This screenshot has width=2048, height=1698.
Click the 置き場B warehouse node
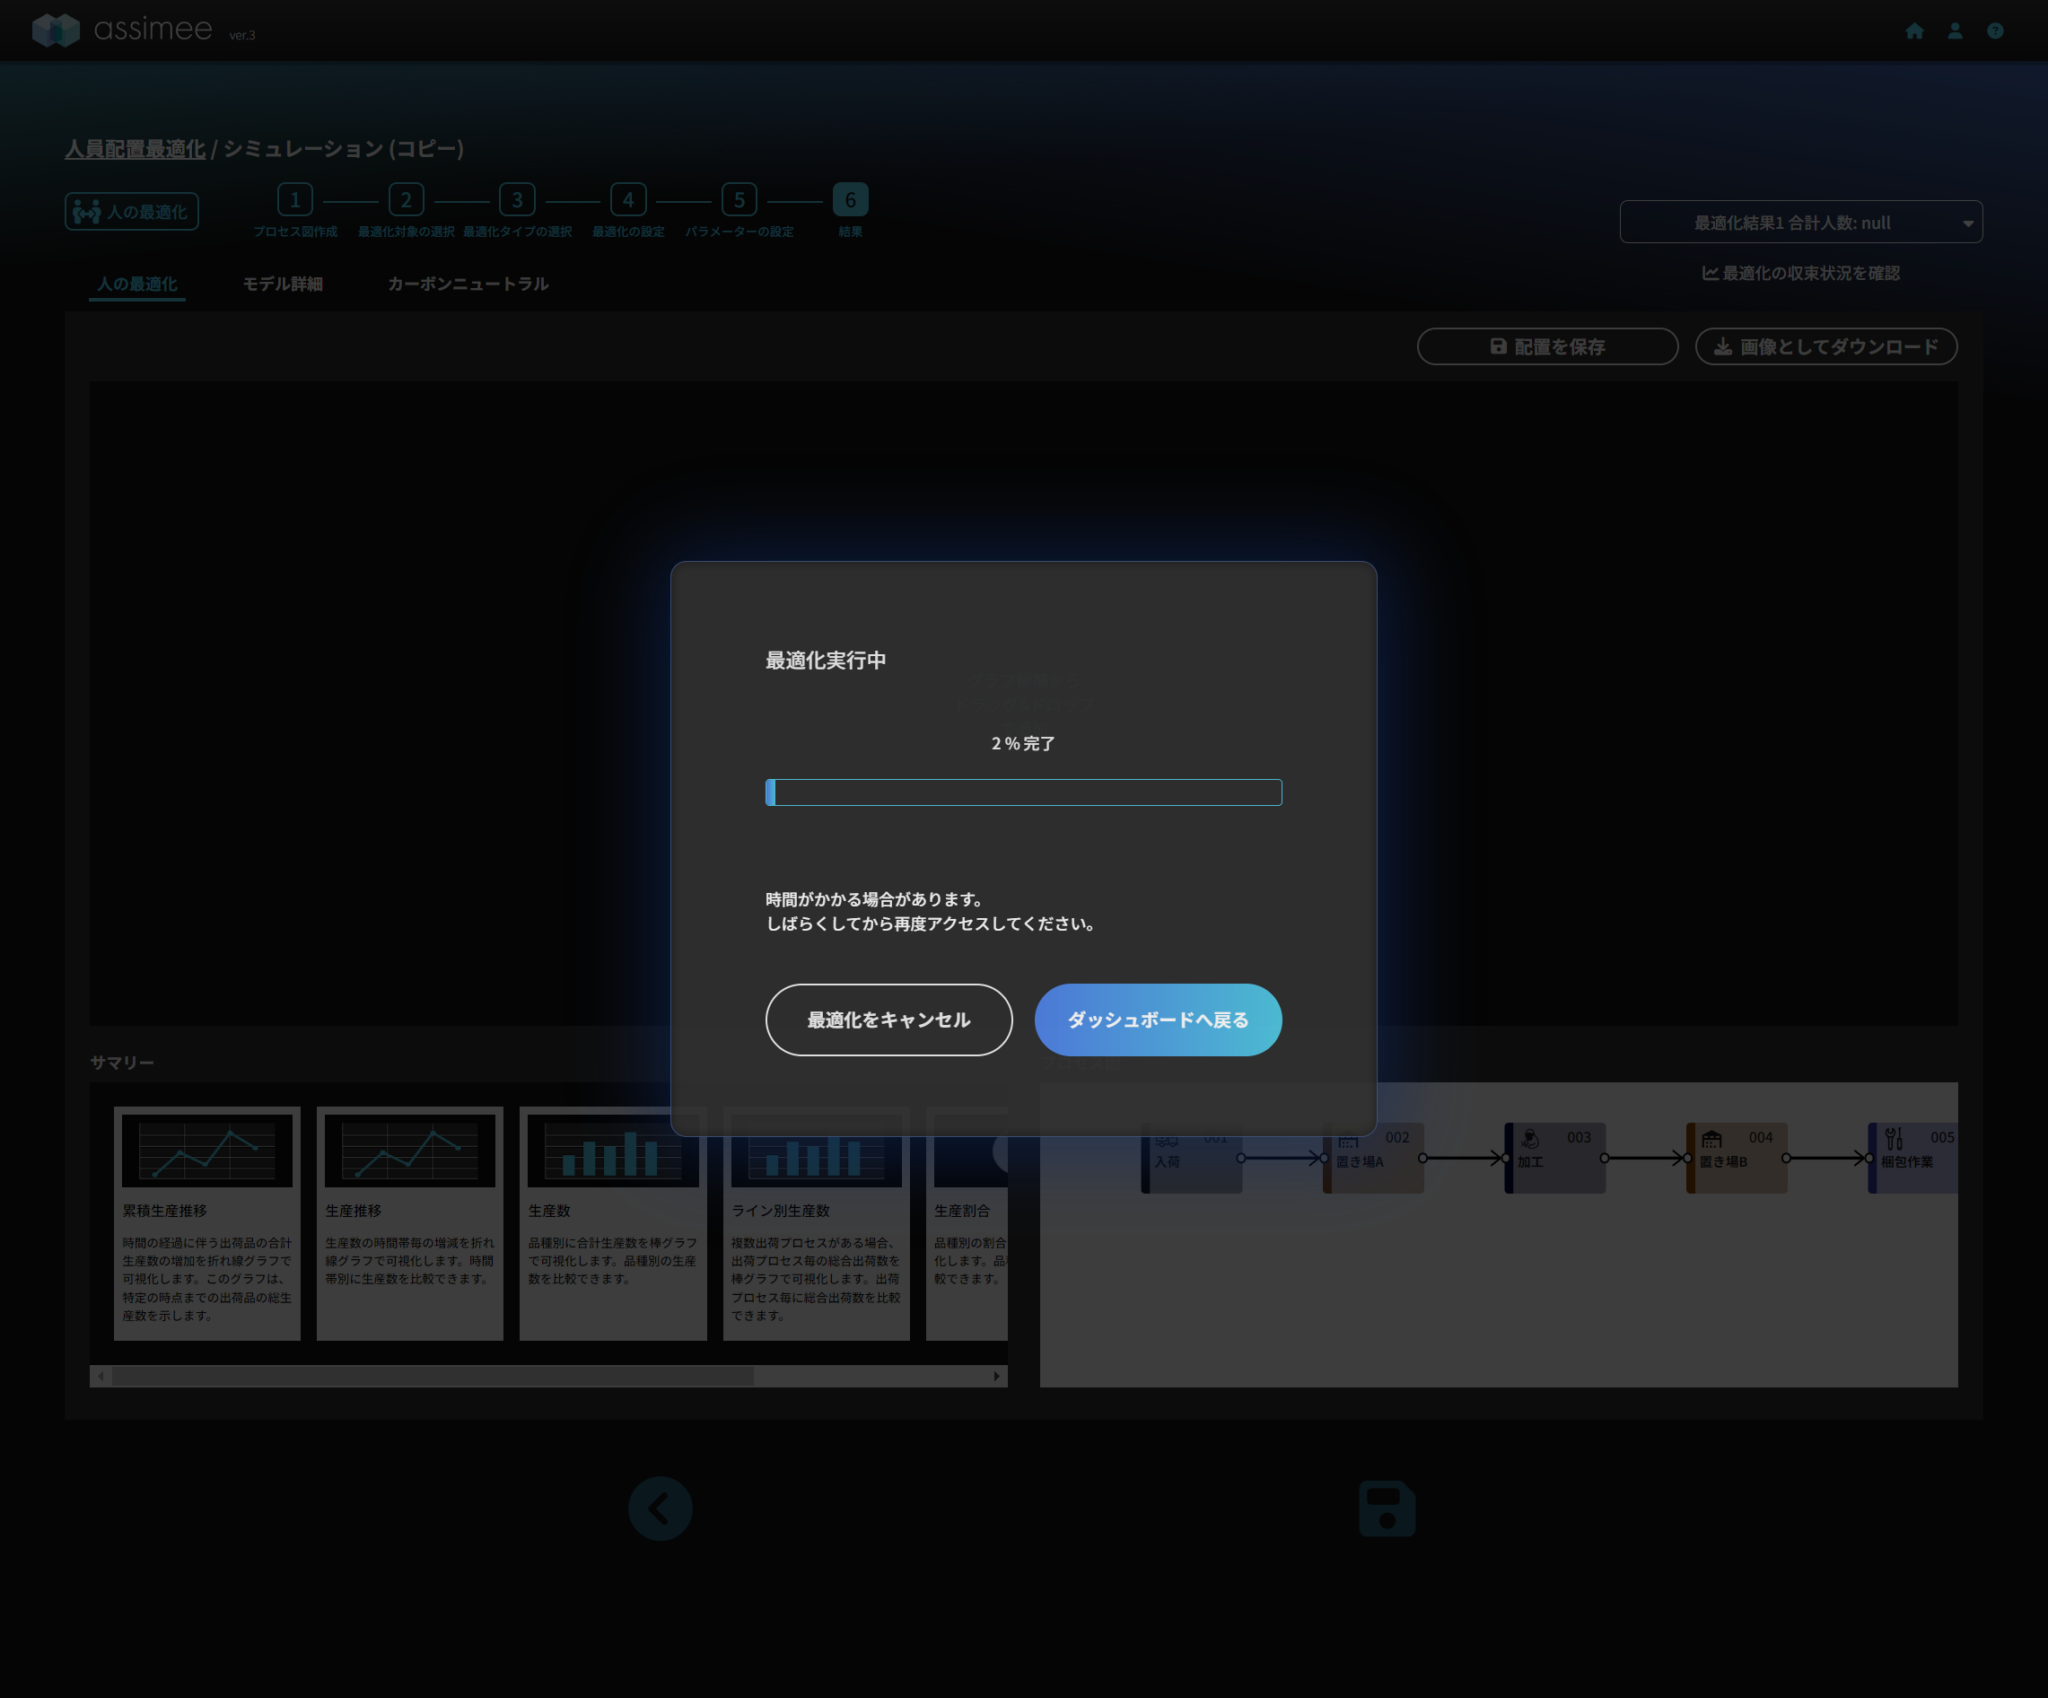pyautogui.click(x=1736, y=1157)
